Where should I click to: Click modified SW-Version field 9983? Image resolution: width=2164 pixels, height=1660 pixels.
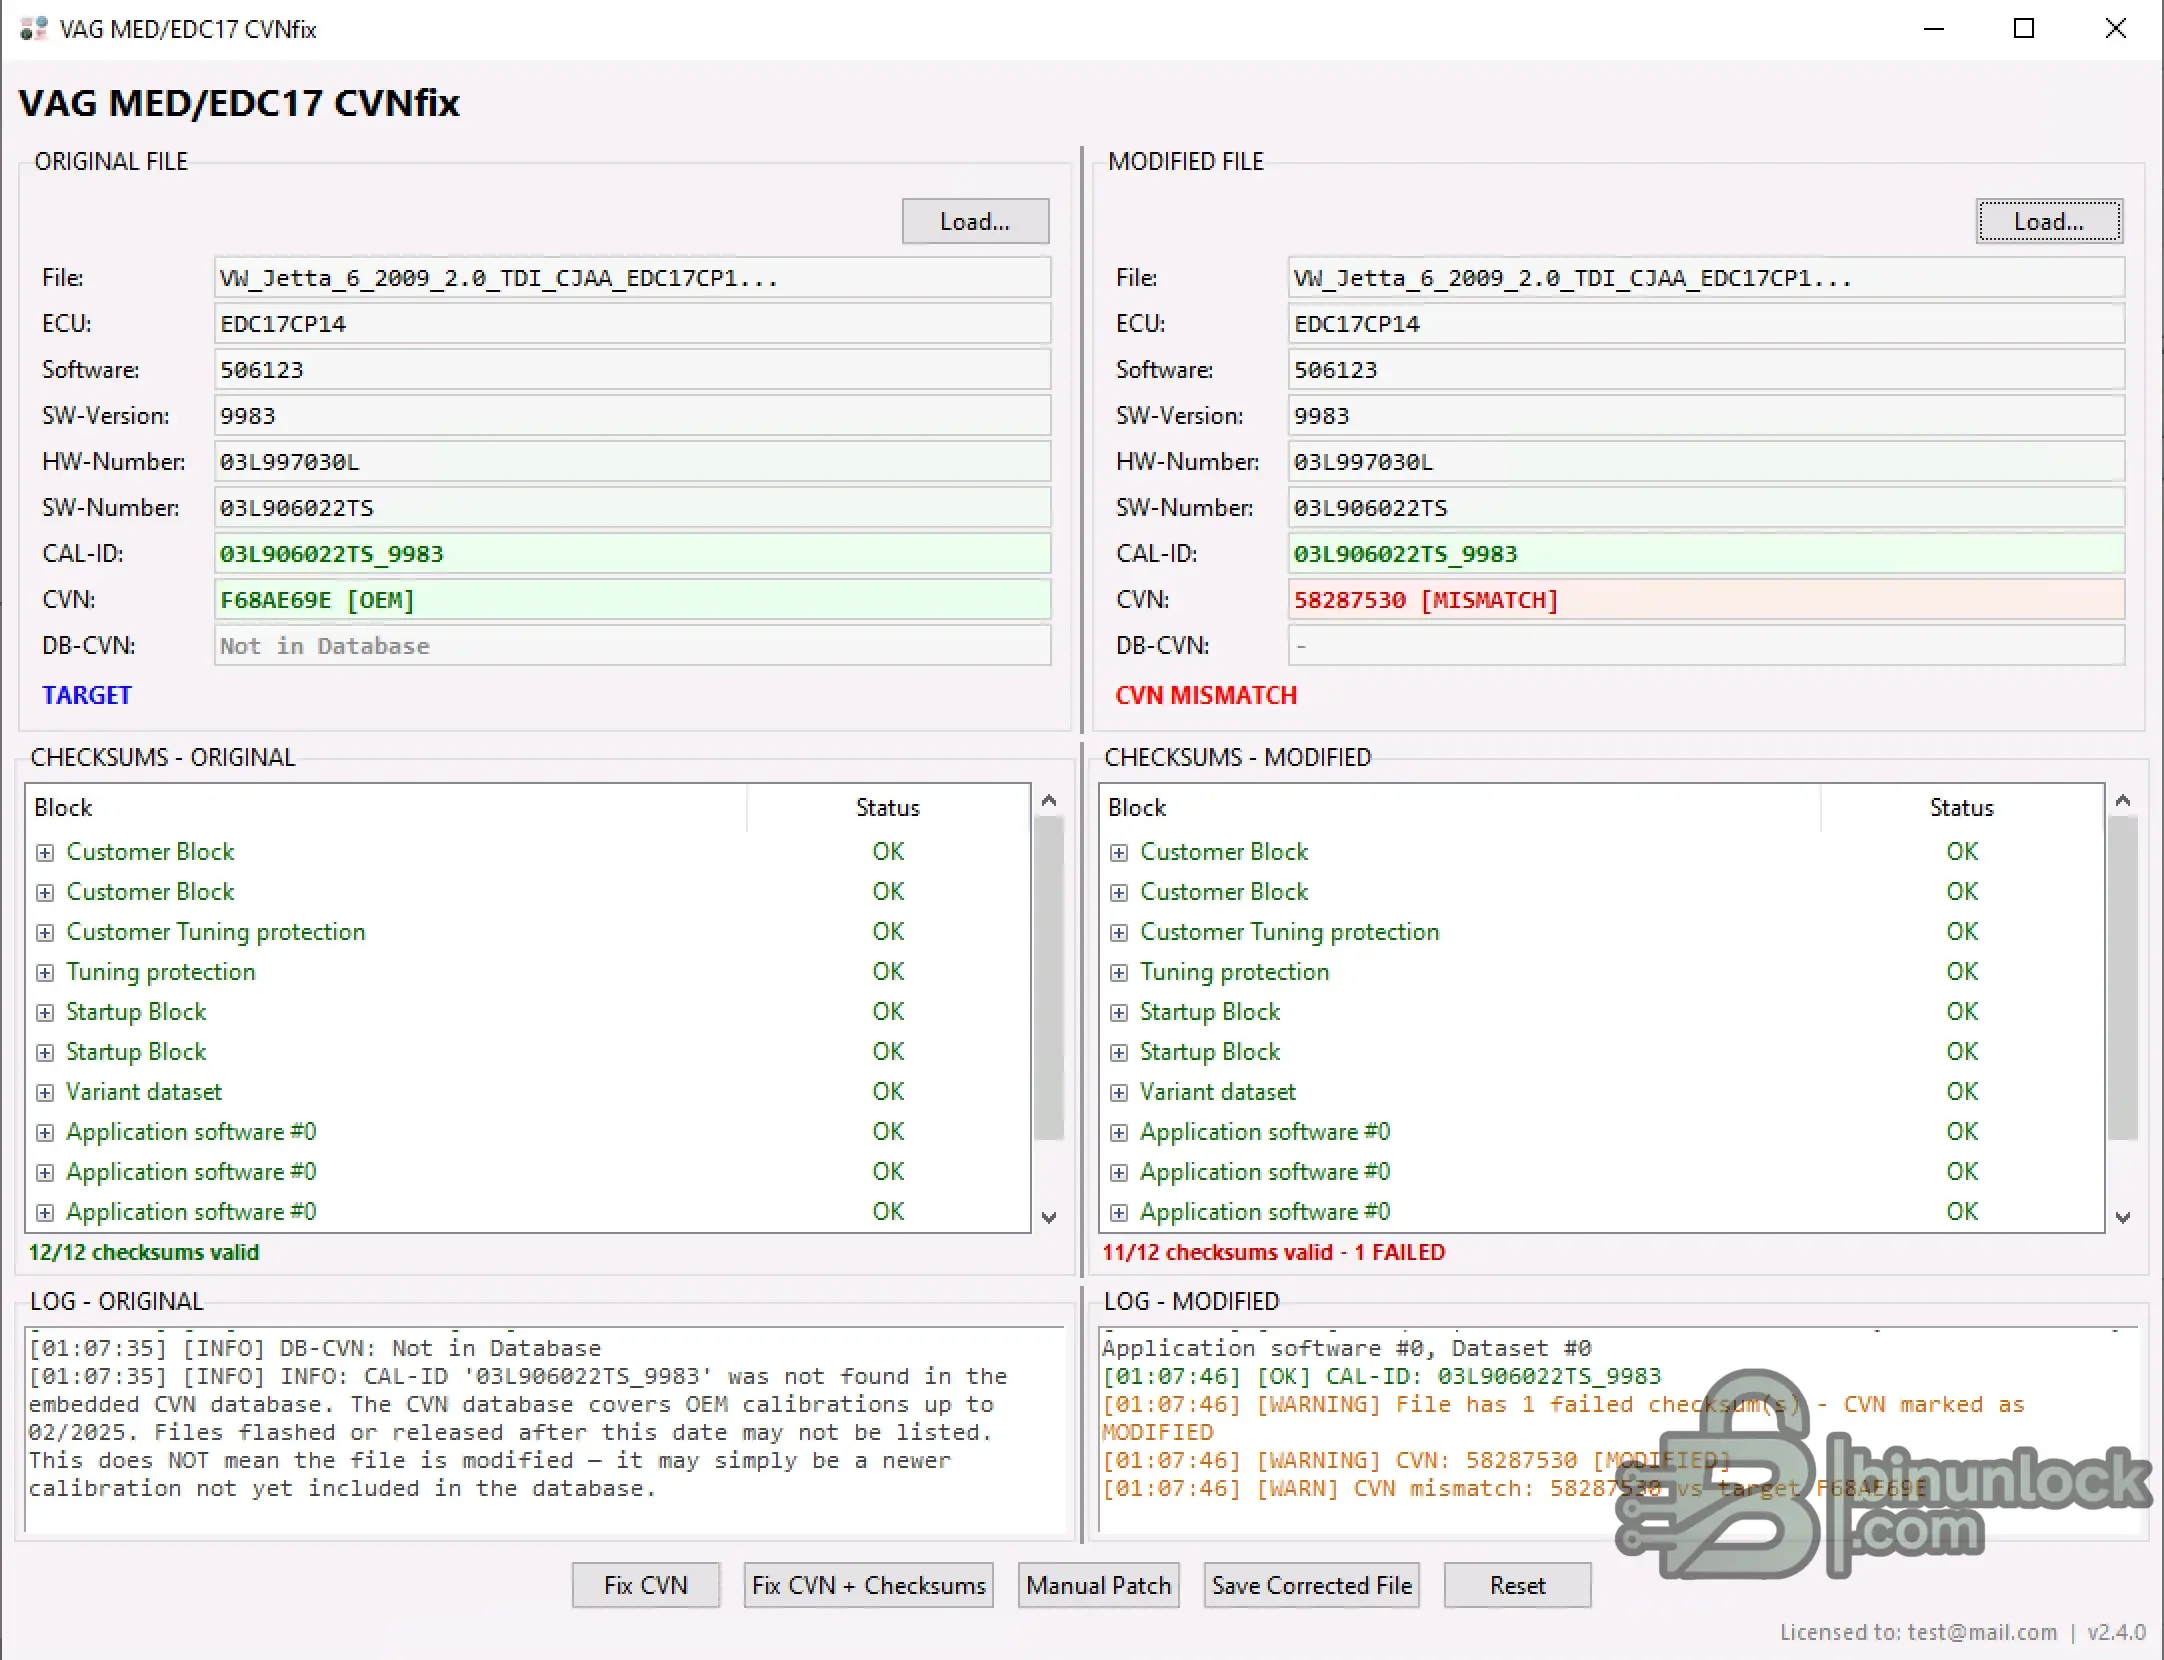(x=1706, y=416)
